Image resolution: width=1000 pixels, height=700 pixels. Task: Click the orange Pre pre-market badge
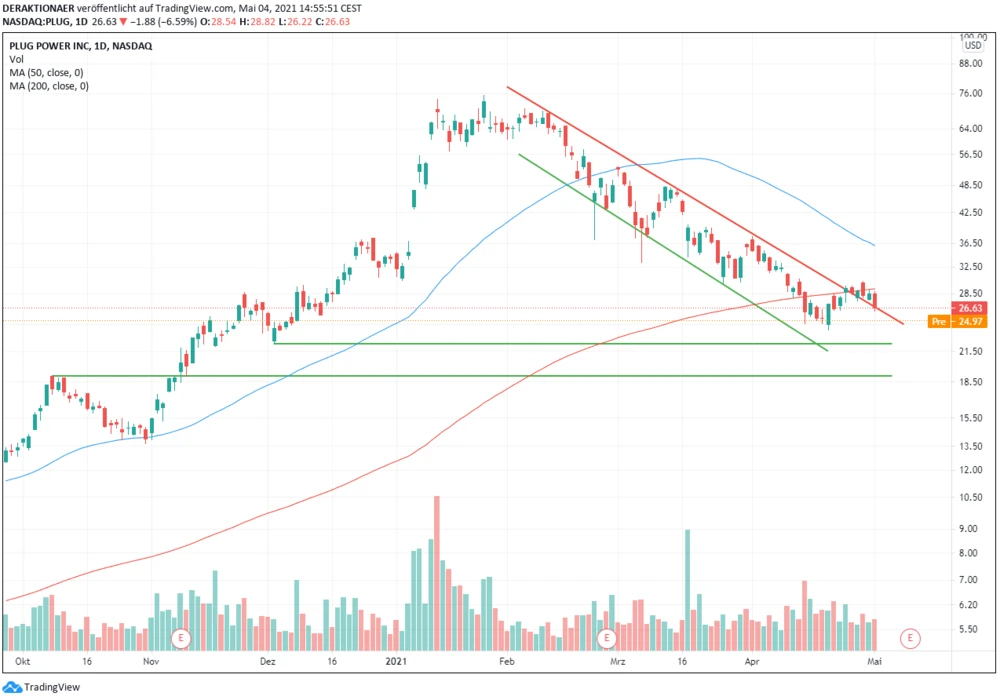point(939,321)
